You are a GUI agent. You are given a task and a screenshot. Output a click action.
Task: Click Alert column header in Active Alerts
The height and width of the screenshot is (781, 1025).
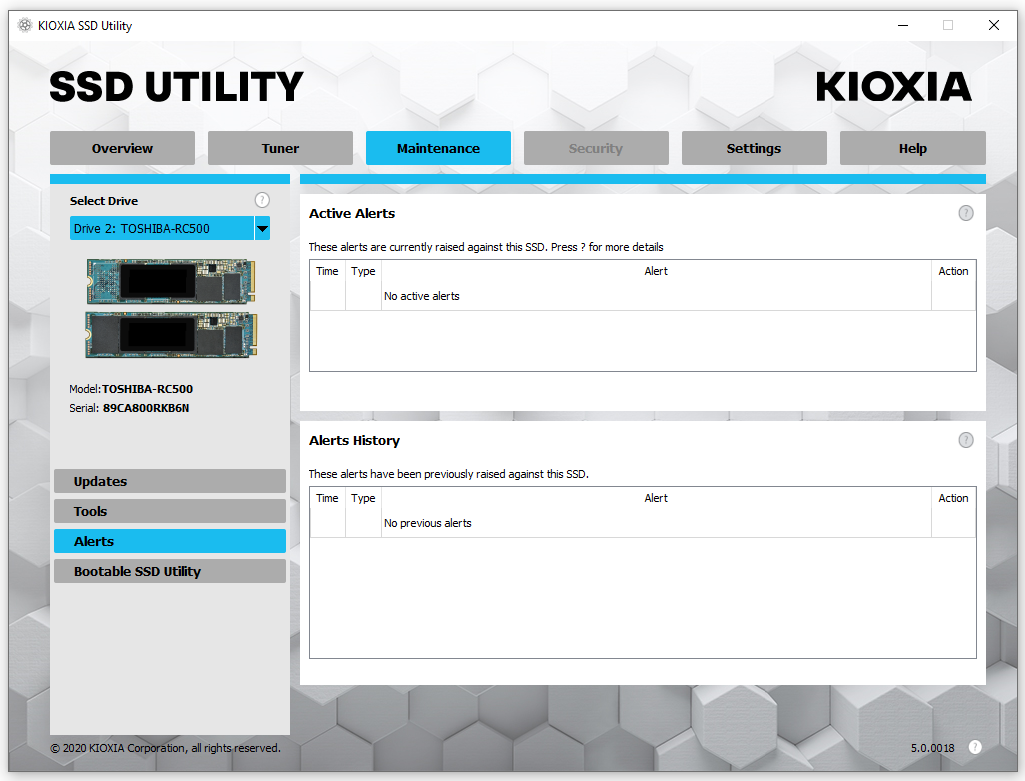pyautogui.click(x=656, y=271)
